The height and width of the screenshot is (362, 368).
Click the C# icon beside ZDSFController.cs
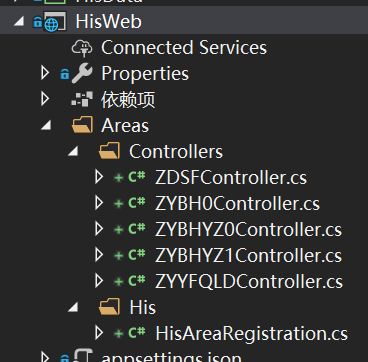(x=137, y=177)
